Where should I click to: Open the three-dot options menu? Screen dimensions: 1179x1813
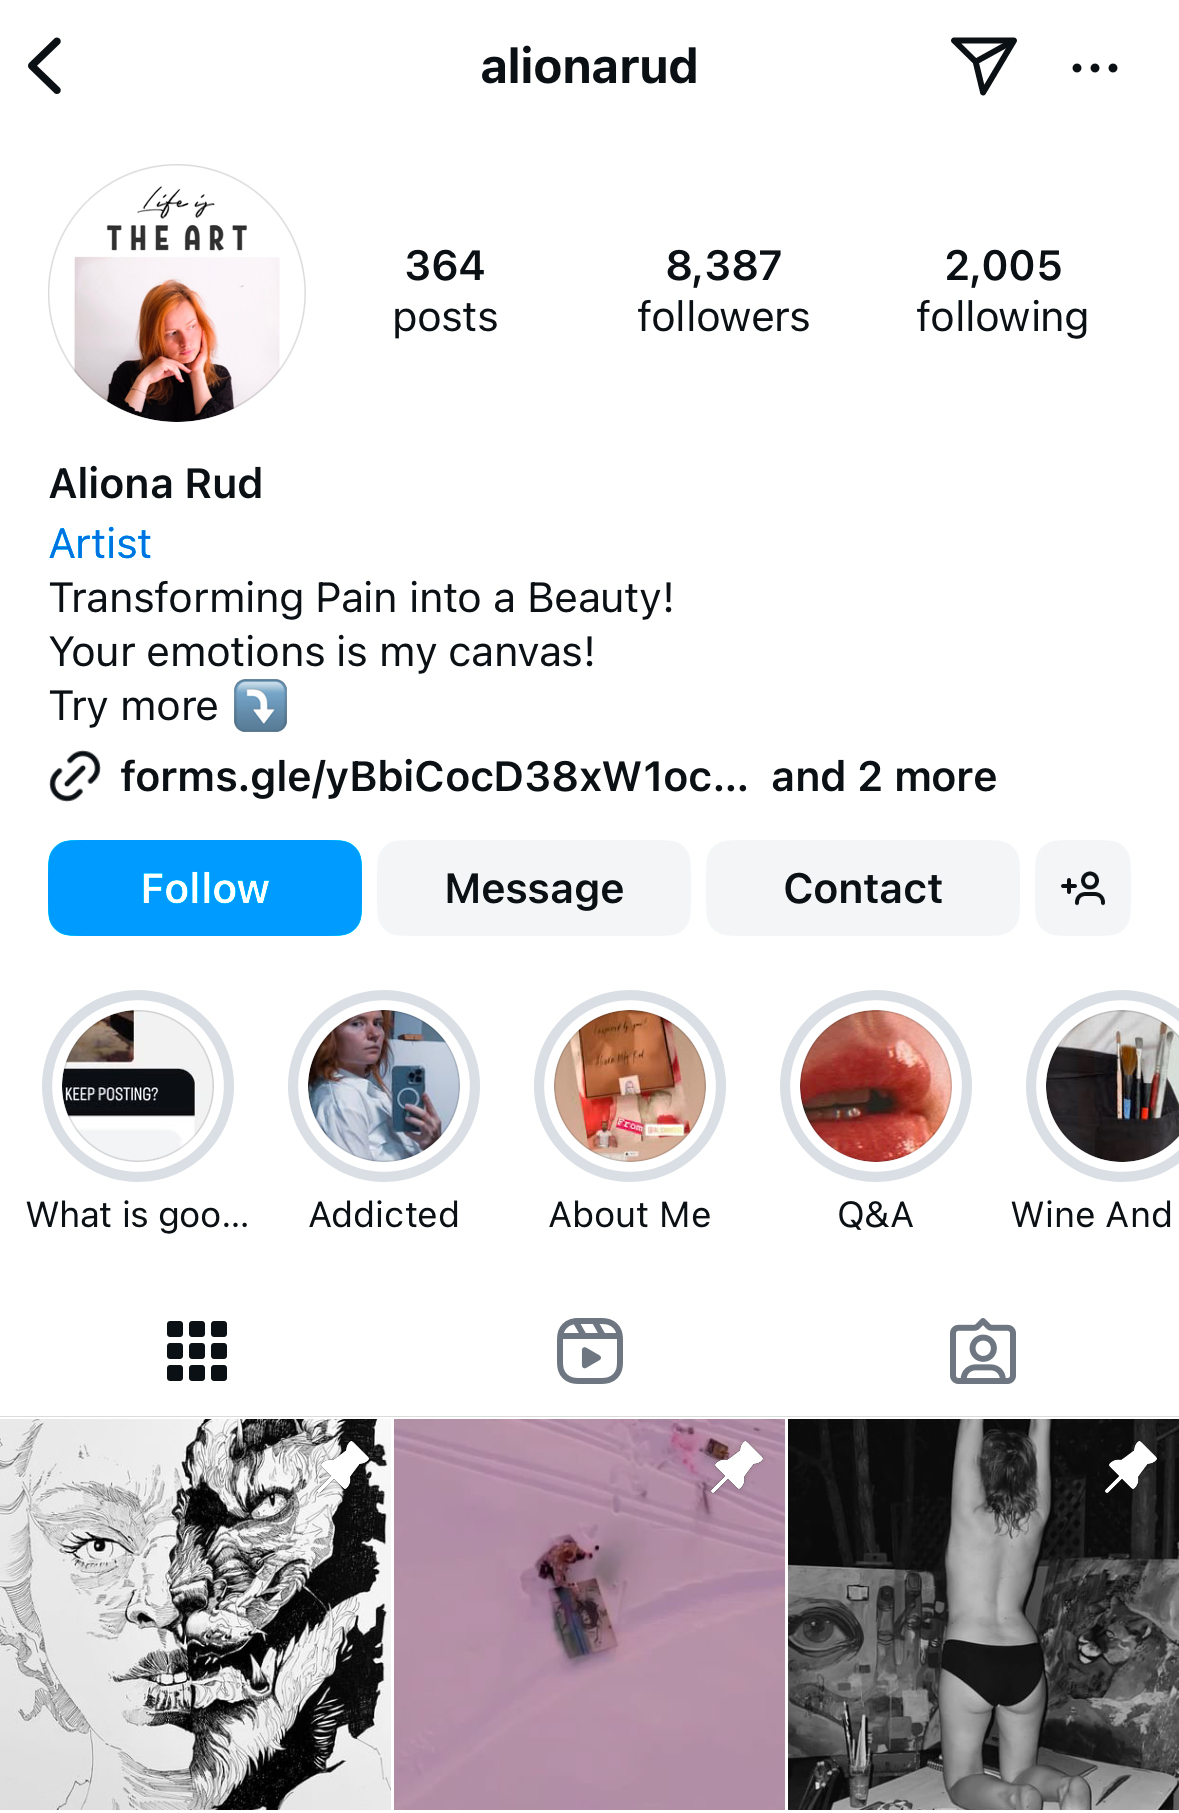[x=1094, y=68]
